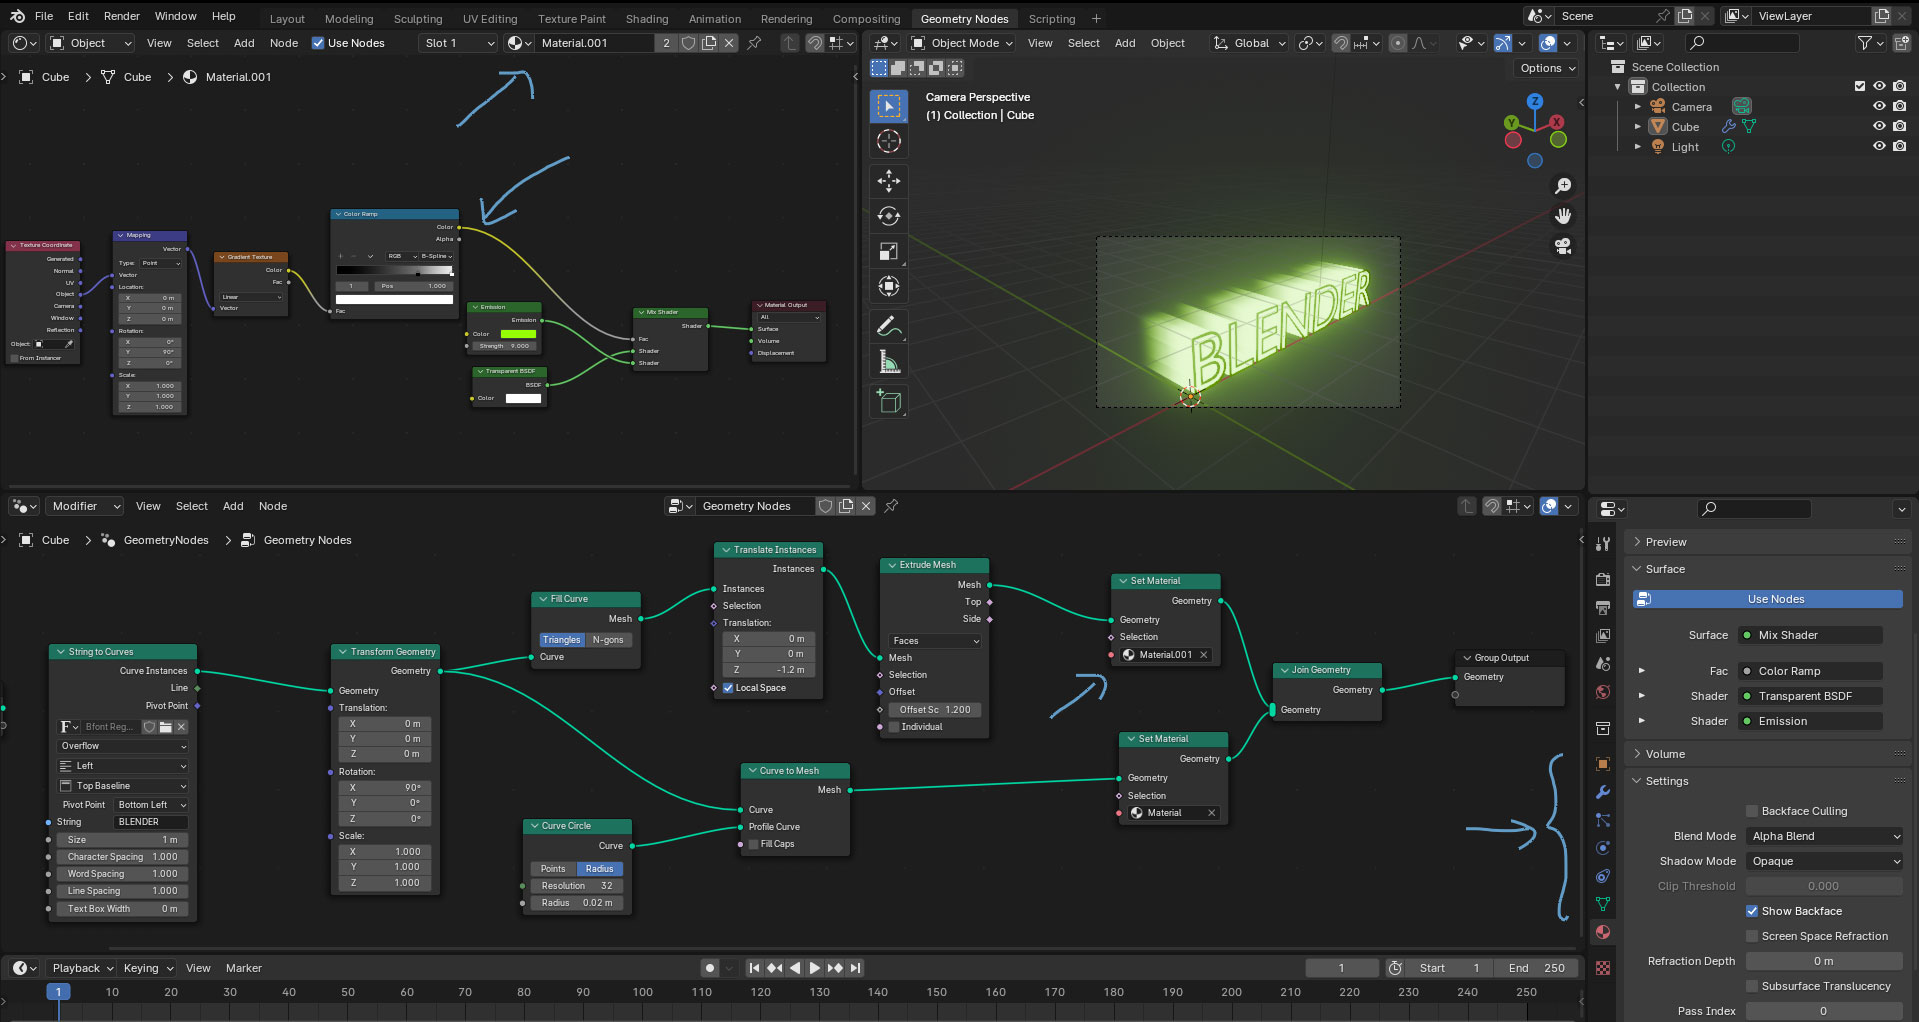This screenshot has height=1022, width=1919.
Task: Click the pan hand viewport gizmo
Action: click(1562, 216)
